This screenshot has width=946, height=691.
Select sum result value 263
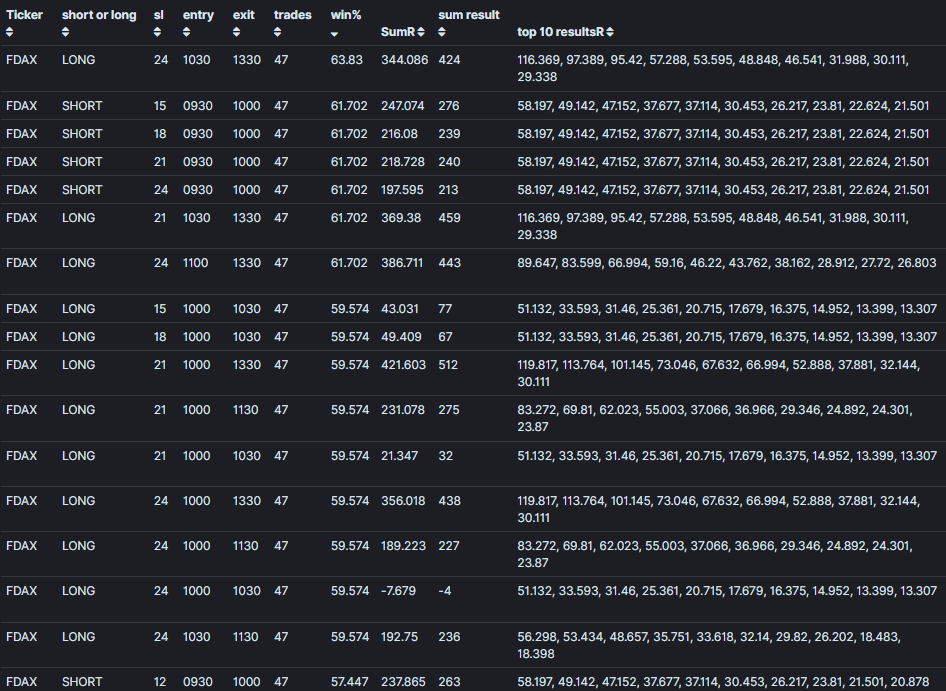coord(449,681)
